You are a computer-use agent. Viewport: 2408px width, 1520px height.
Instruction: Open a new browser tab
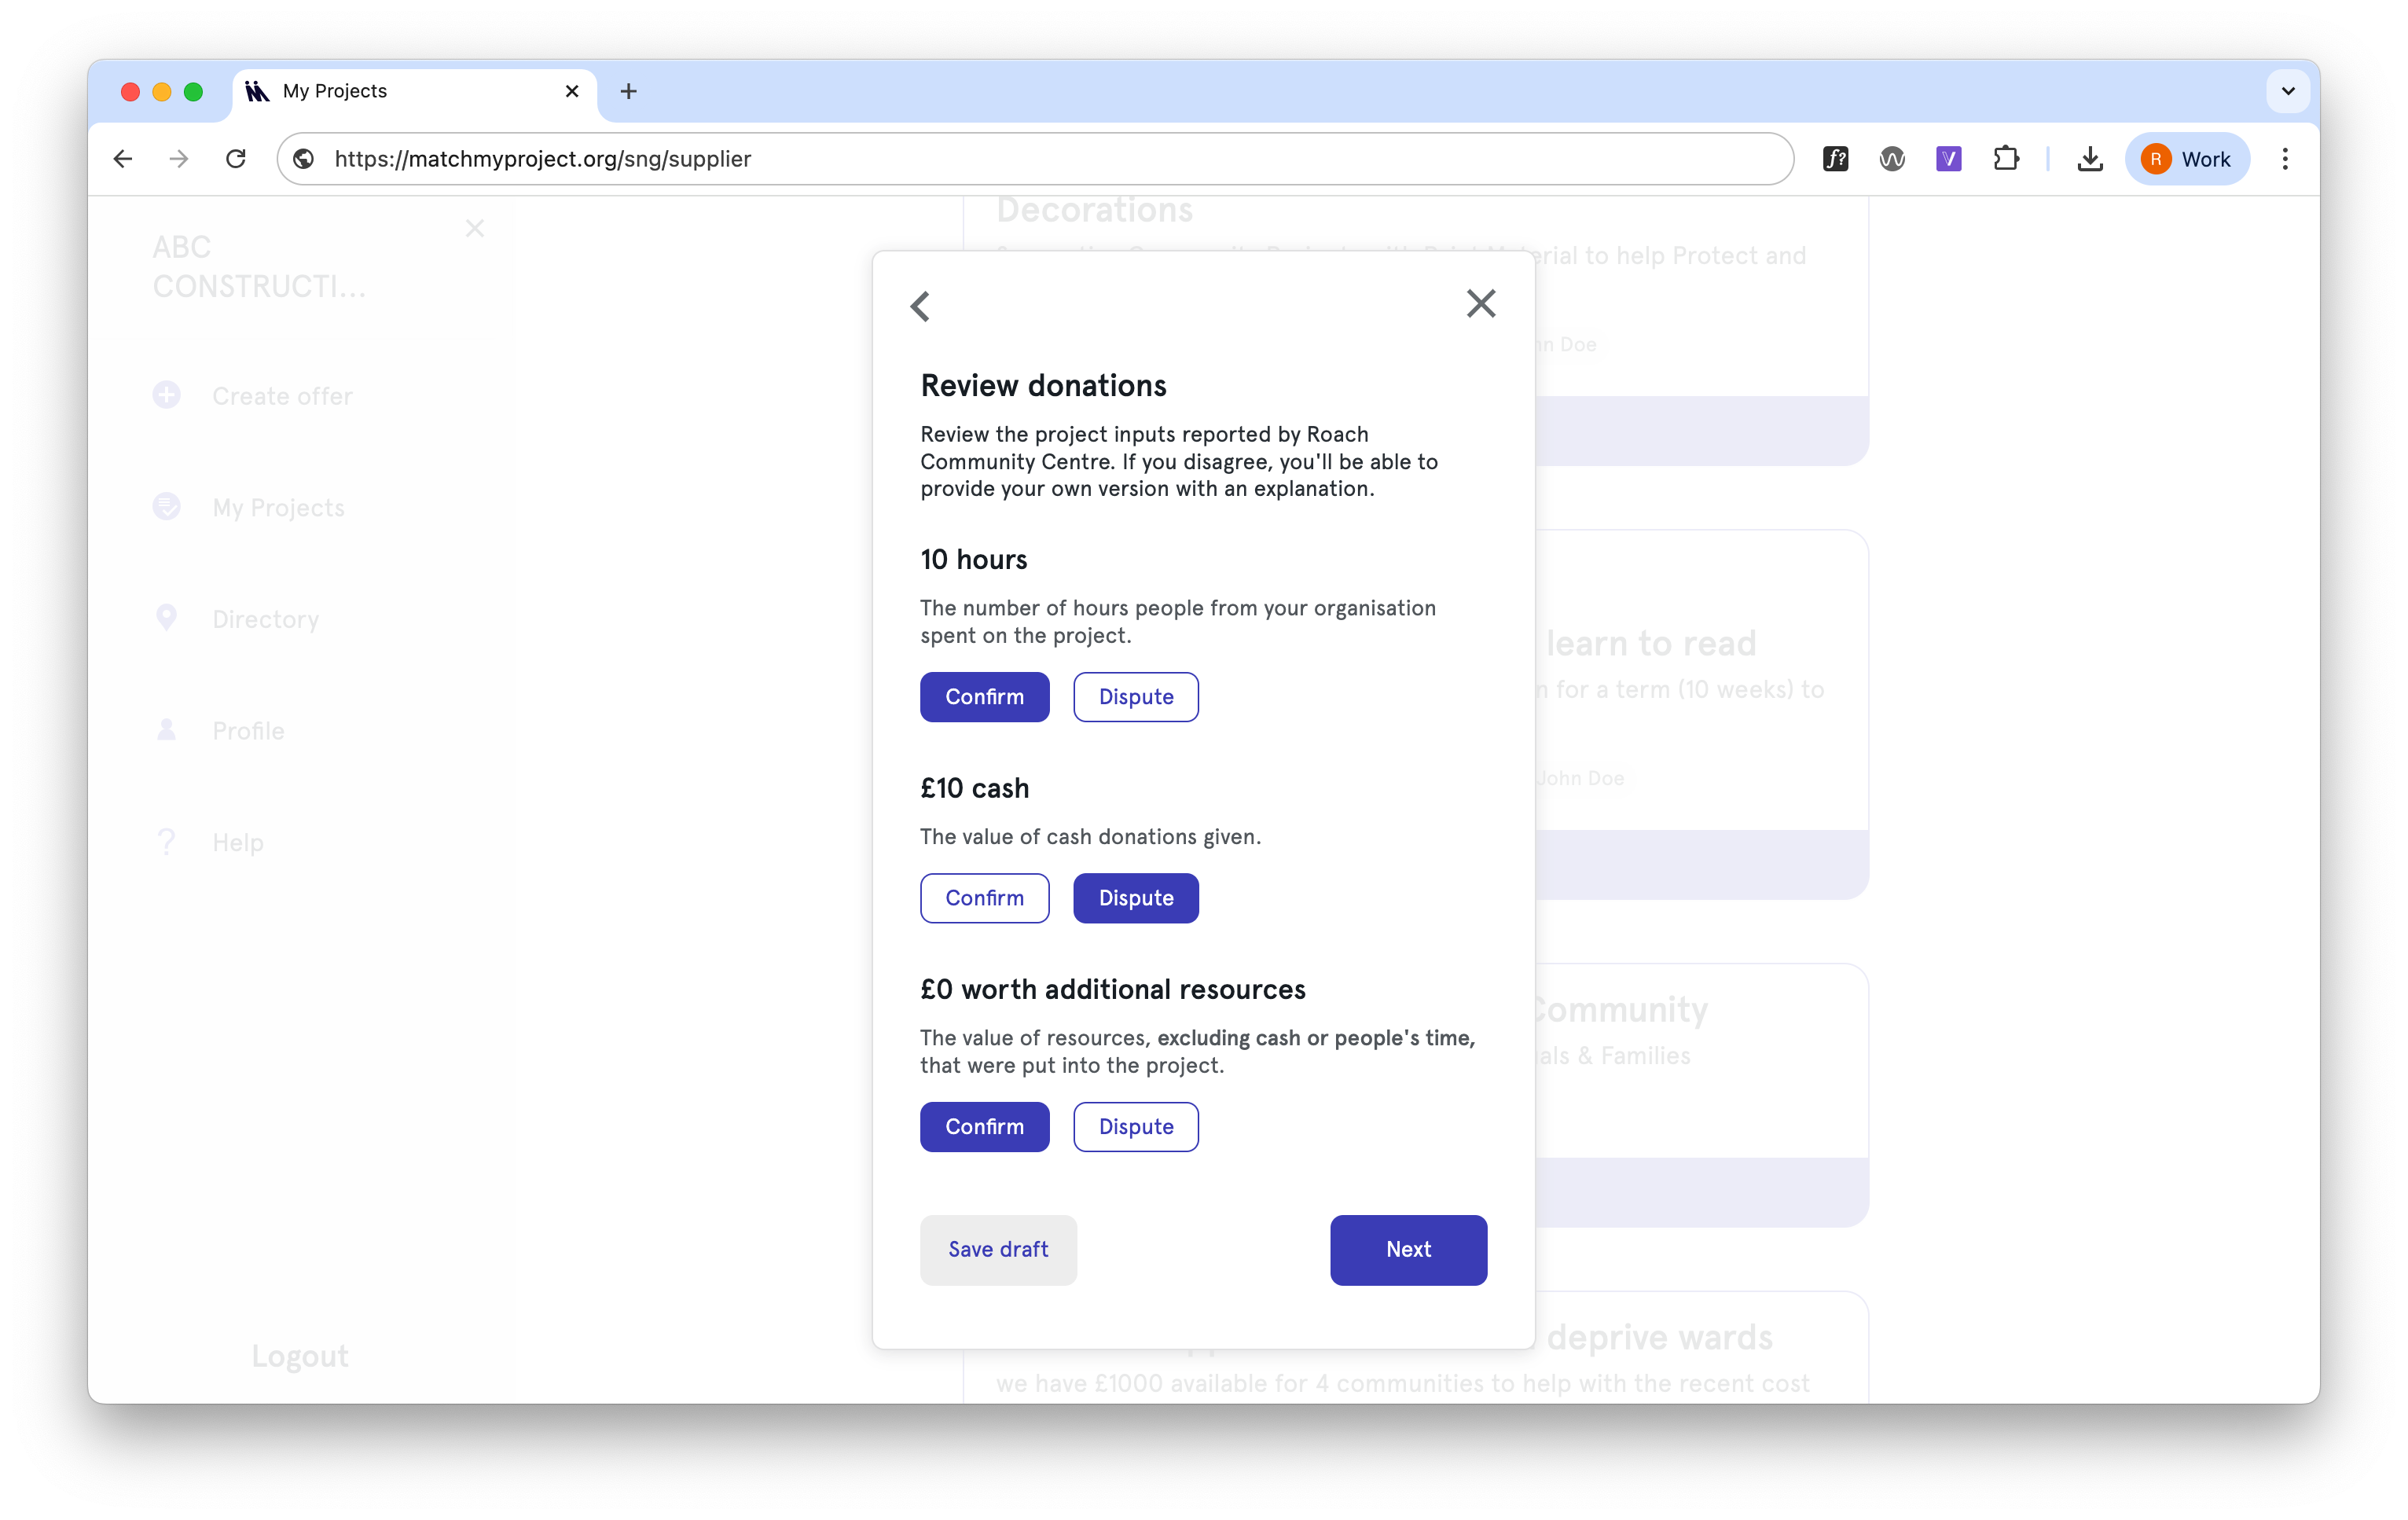pyautogui.click(x=628, y=91)
